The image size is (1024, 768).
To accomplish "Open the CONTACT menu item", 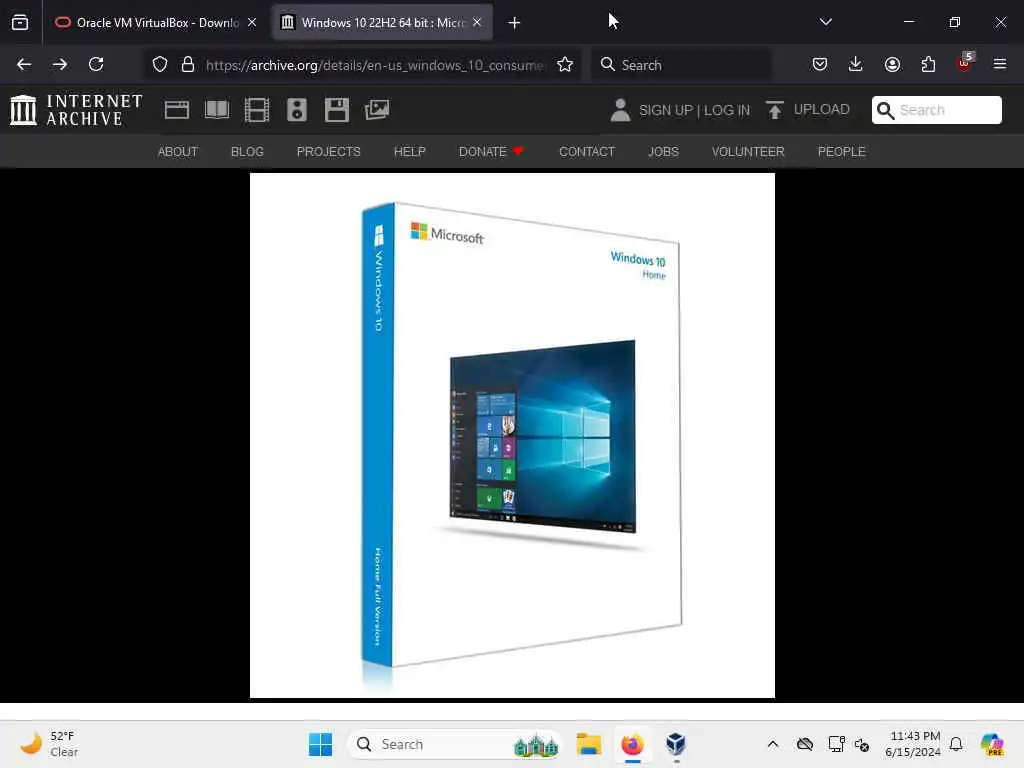I will pos(586,152).
